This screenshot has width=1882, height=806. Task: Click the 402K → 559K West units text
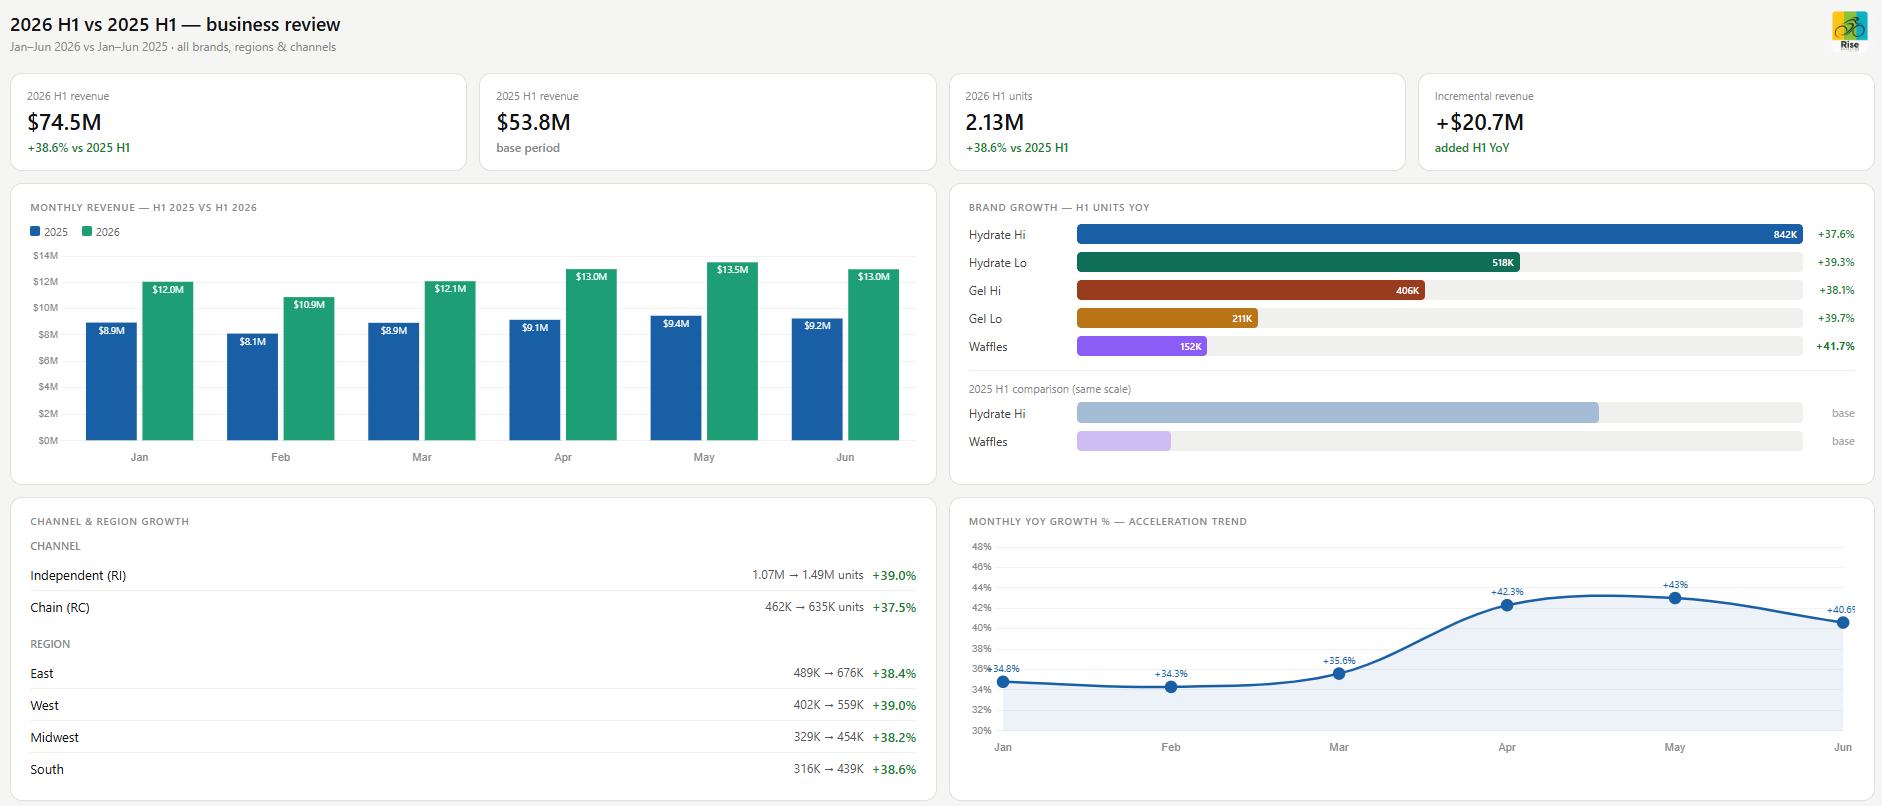pos(828,705)
